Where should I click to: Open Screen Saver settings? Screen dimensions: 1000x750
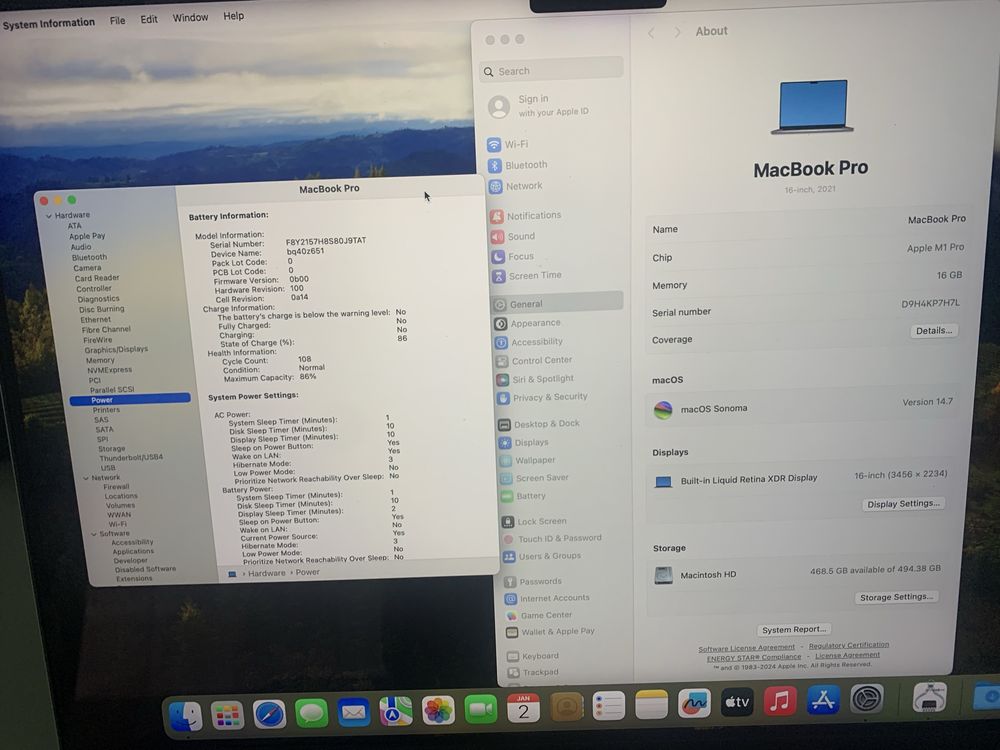(534, 478)
